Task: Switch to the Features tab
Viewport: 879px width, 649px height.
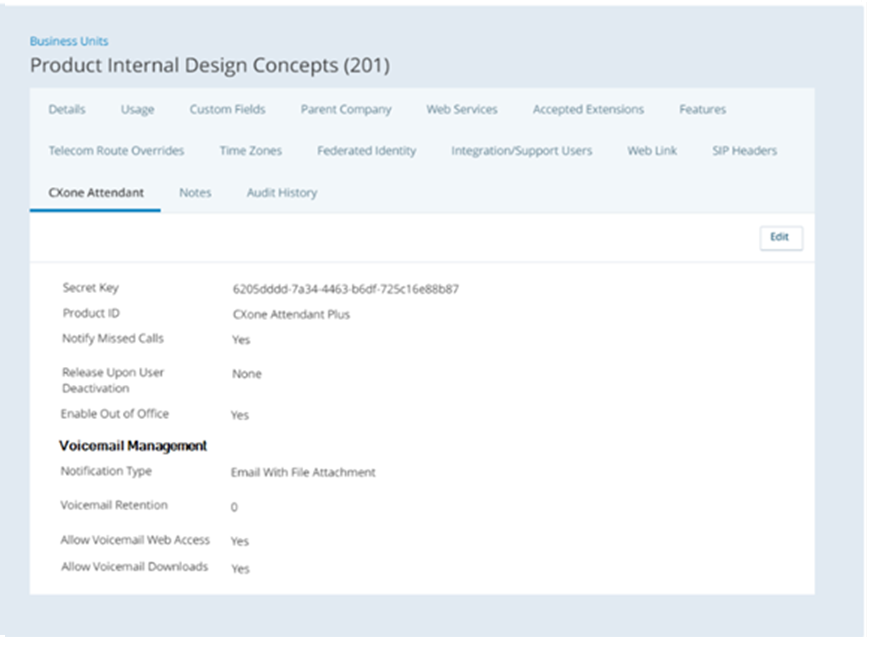Action: point(702,109)
